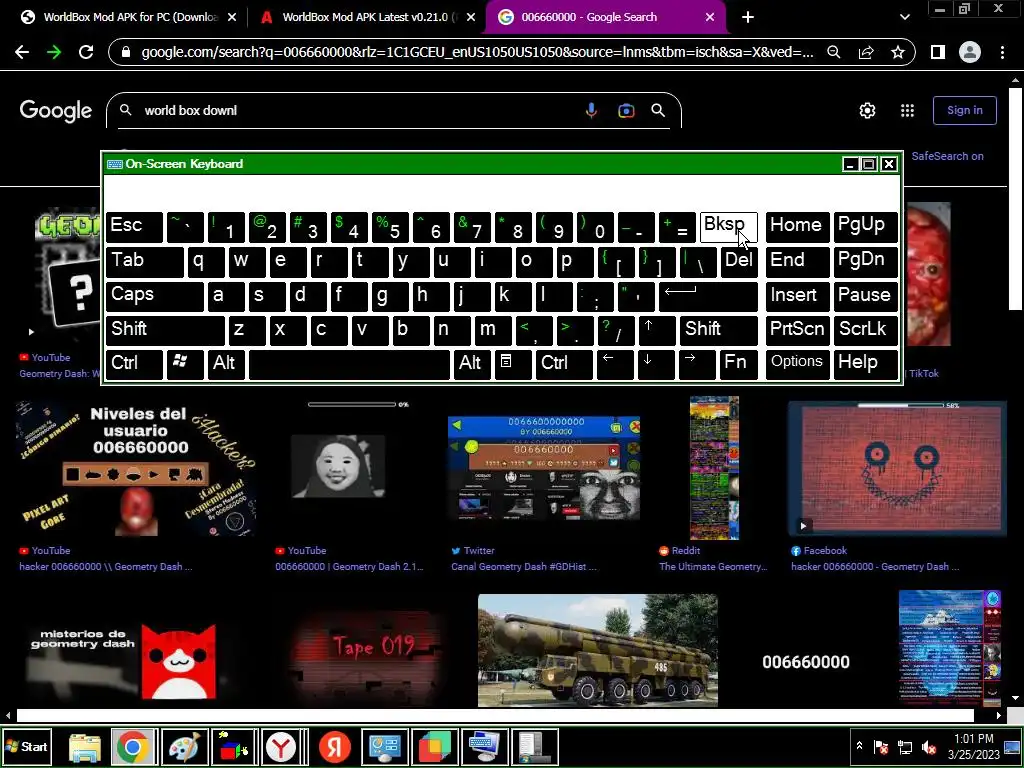
Task: Click Bksp key on On-Screen Keyboard
Action: [729, 227]
